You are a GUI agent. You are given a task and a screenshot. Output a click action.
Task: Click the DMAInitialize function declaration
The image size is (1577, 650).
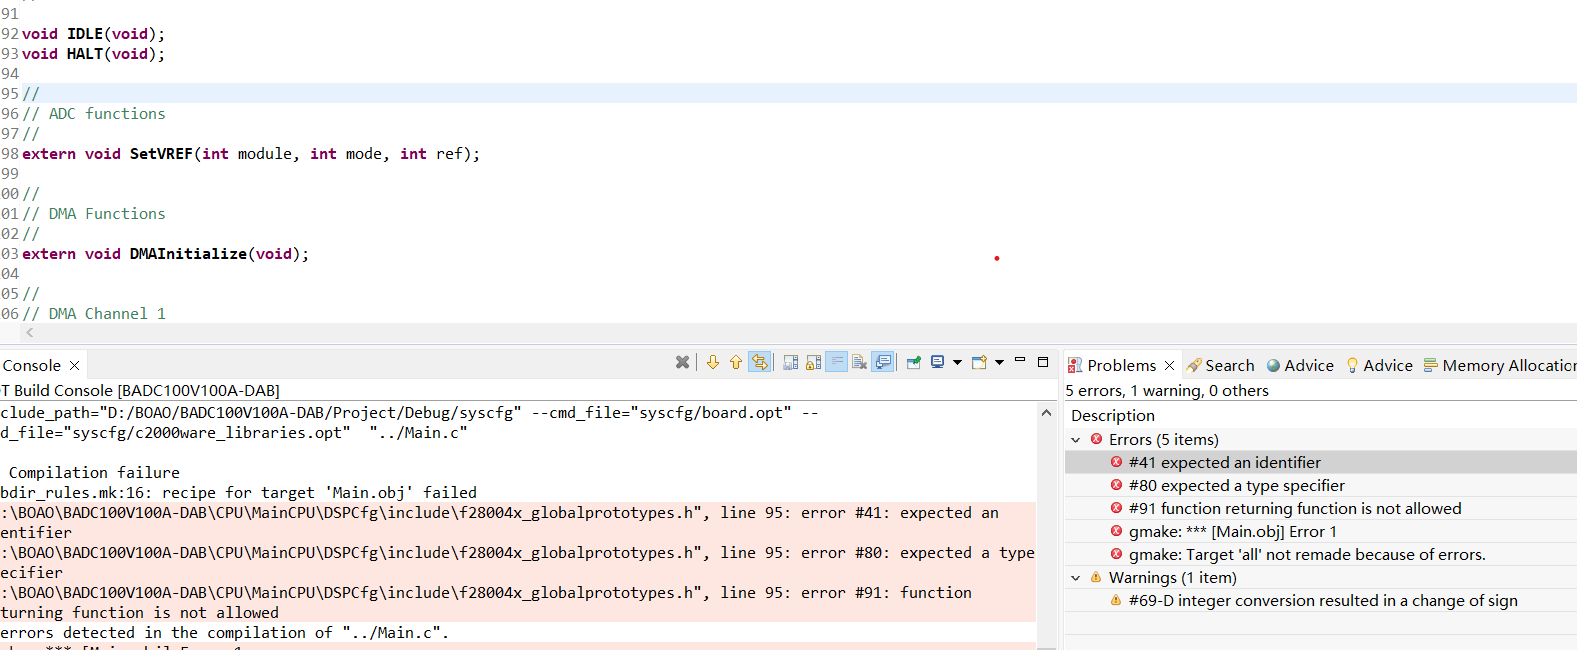[x=166, y=254]
